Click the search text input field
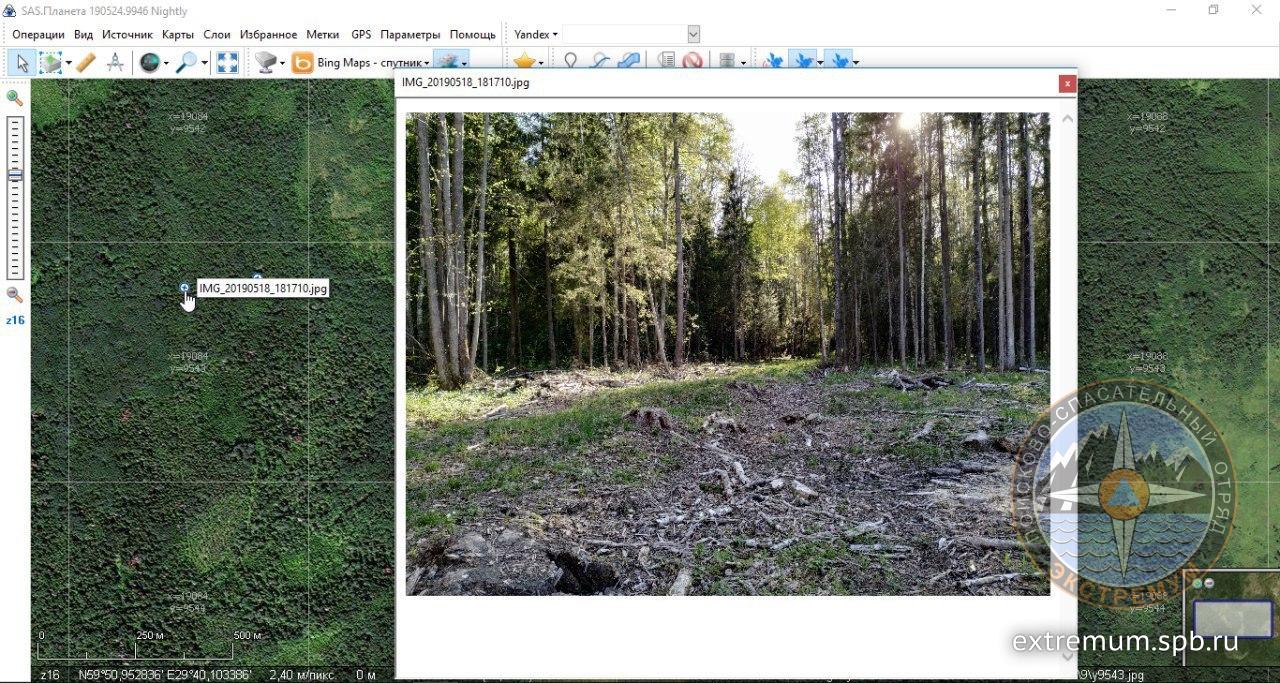 coord(624,34)
